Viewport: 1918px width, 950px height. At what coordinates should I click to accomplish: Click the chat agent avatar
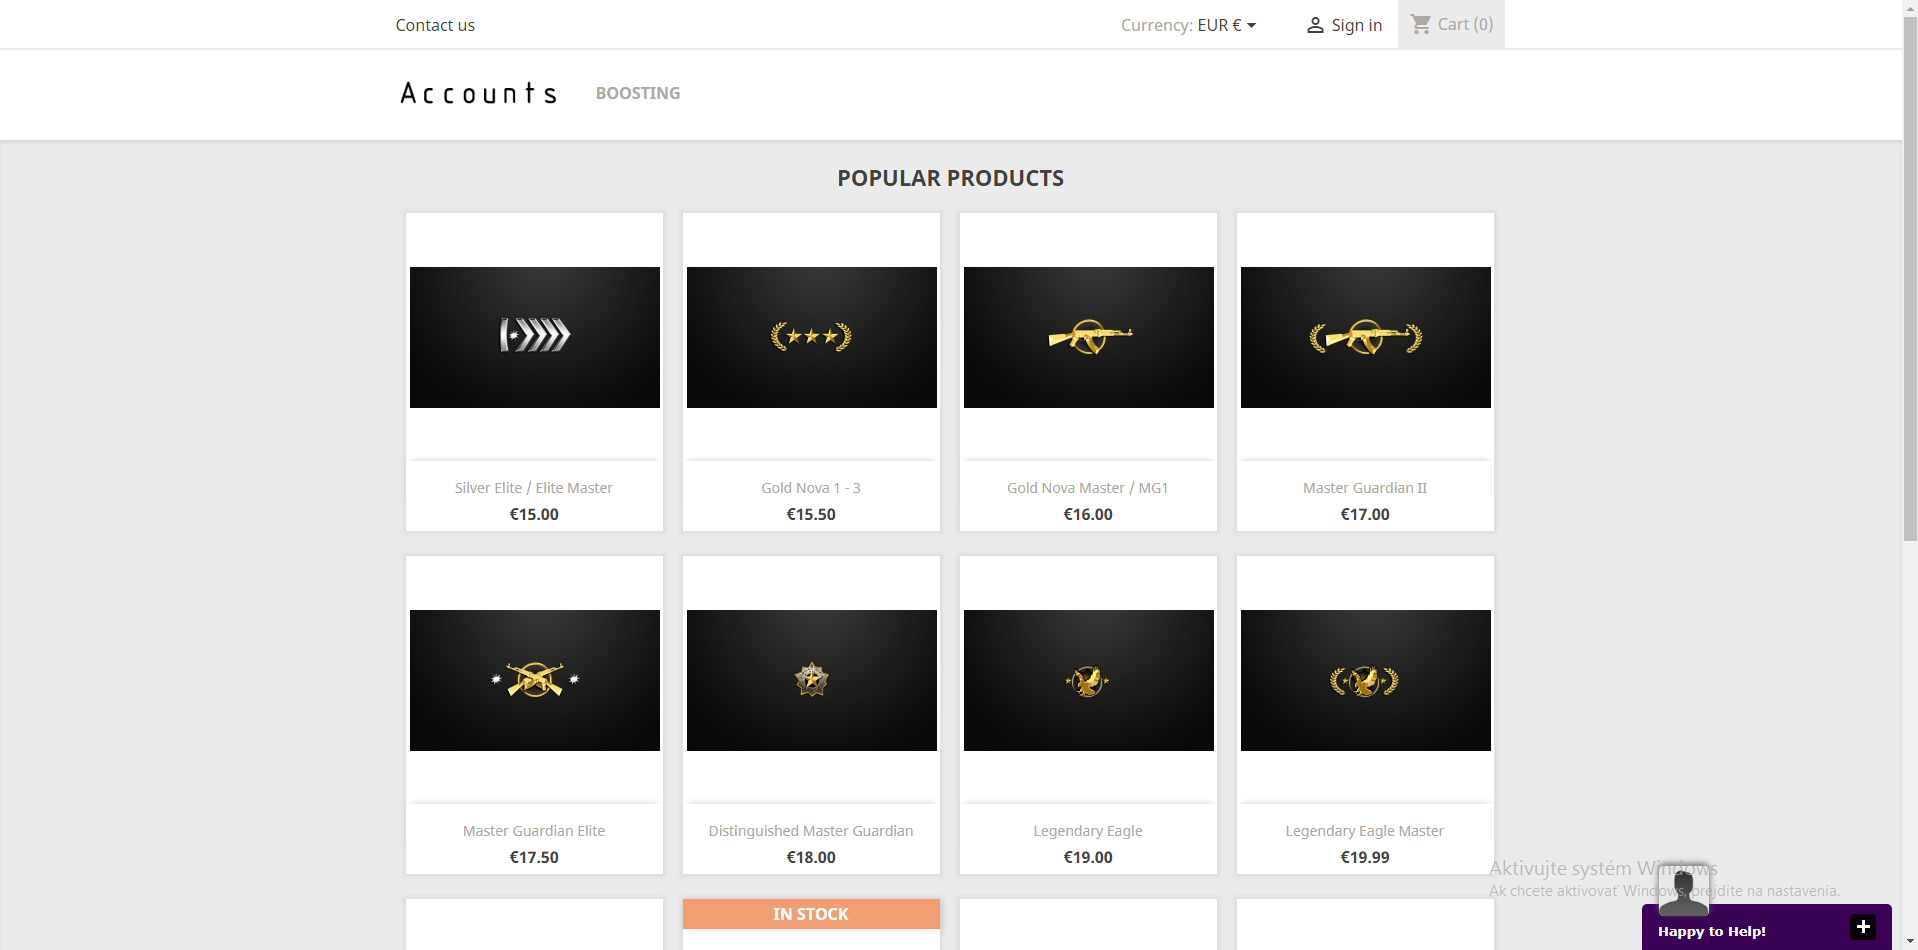tap(1683, 891)
